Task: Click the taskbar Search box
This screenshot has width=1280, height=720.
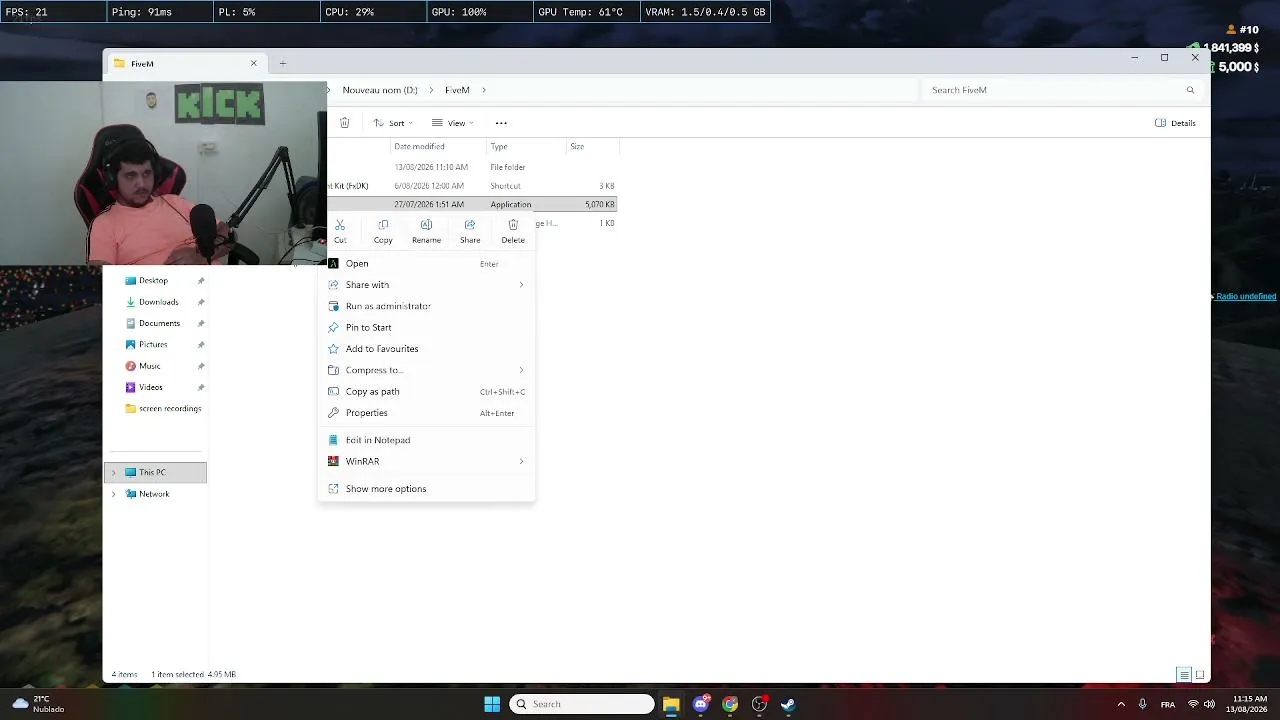Action: point(582,704)
